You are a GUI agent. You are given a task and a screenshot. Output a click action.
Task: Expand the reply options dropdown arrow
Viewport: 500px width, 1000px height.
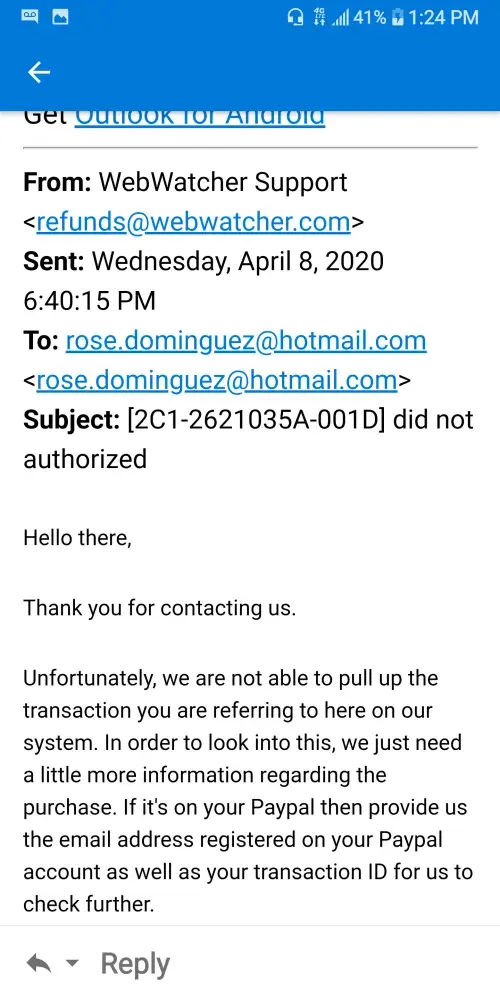click(73, 963)
